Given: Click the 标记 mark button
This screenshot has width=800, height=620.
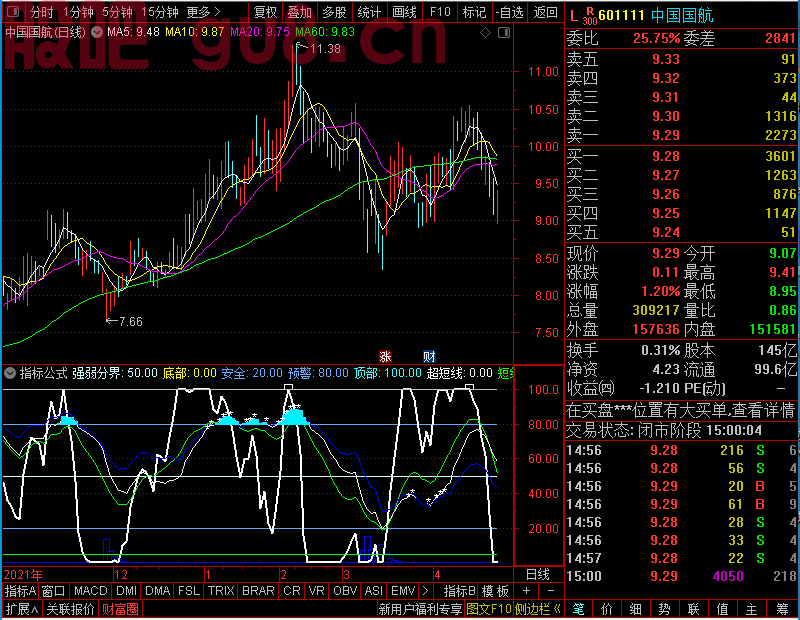Looking at the screenshot, I should coord(474,12).
